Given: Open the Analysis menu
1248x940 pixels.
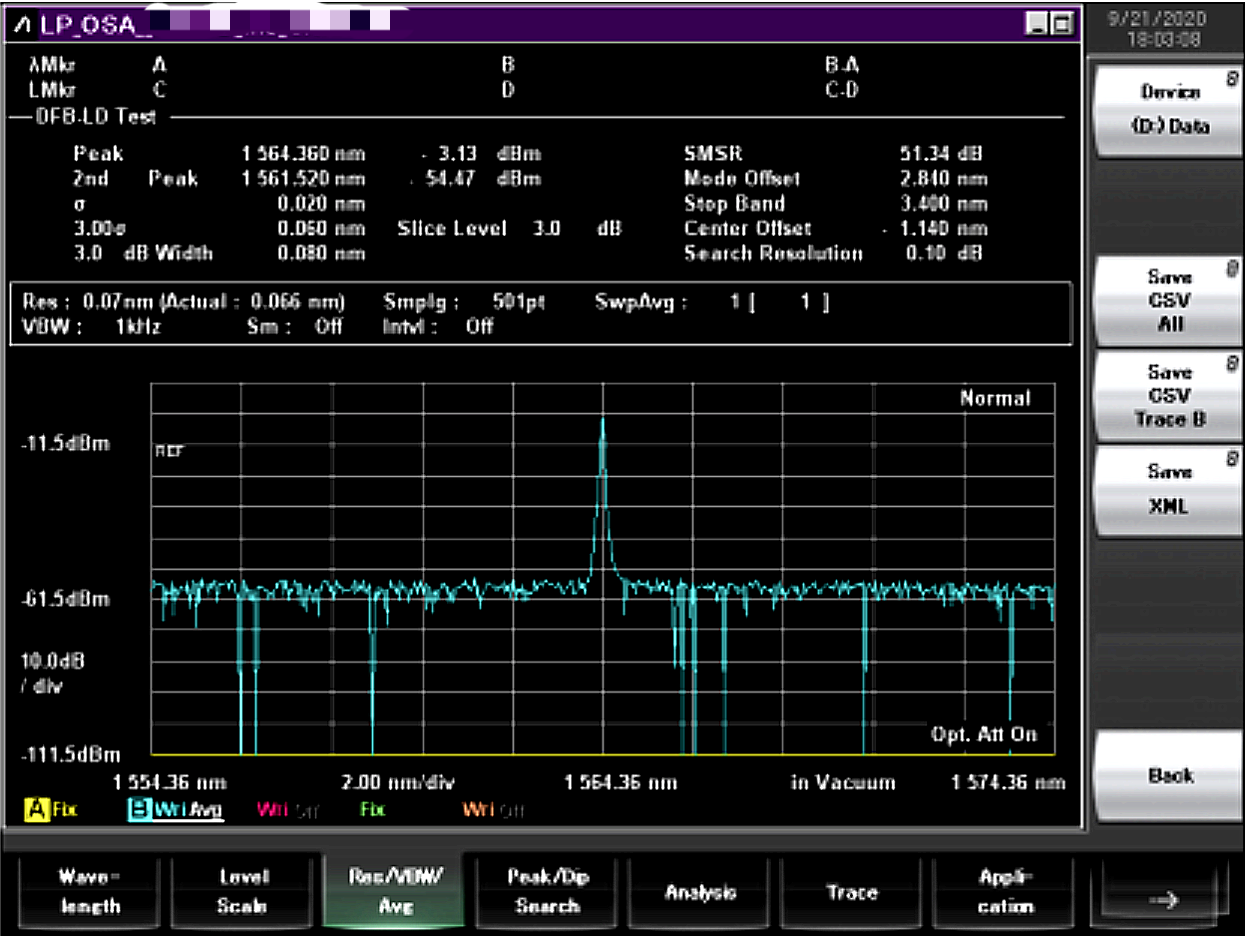Looking at the screenshot, I should [x=700, y=892].
